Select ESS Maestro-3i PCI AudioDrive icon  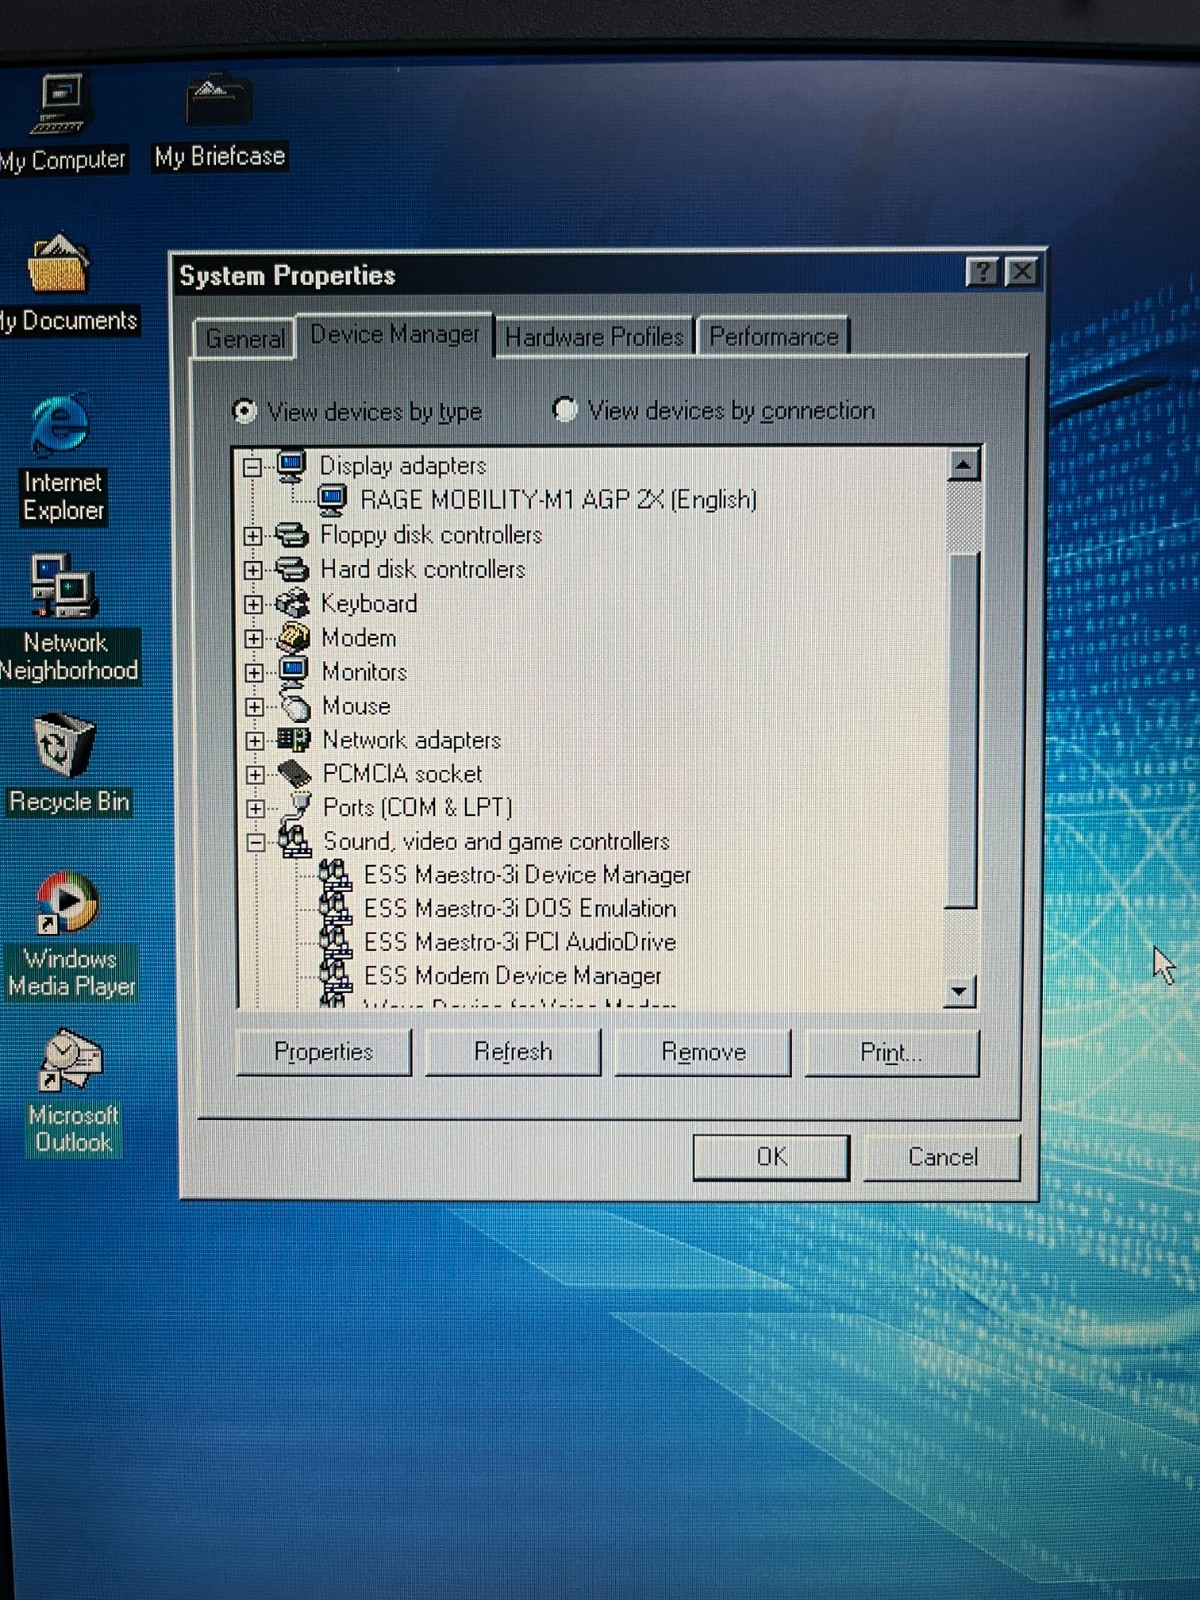(x=336, y=942)
